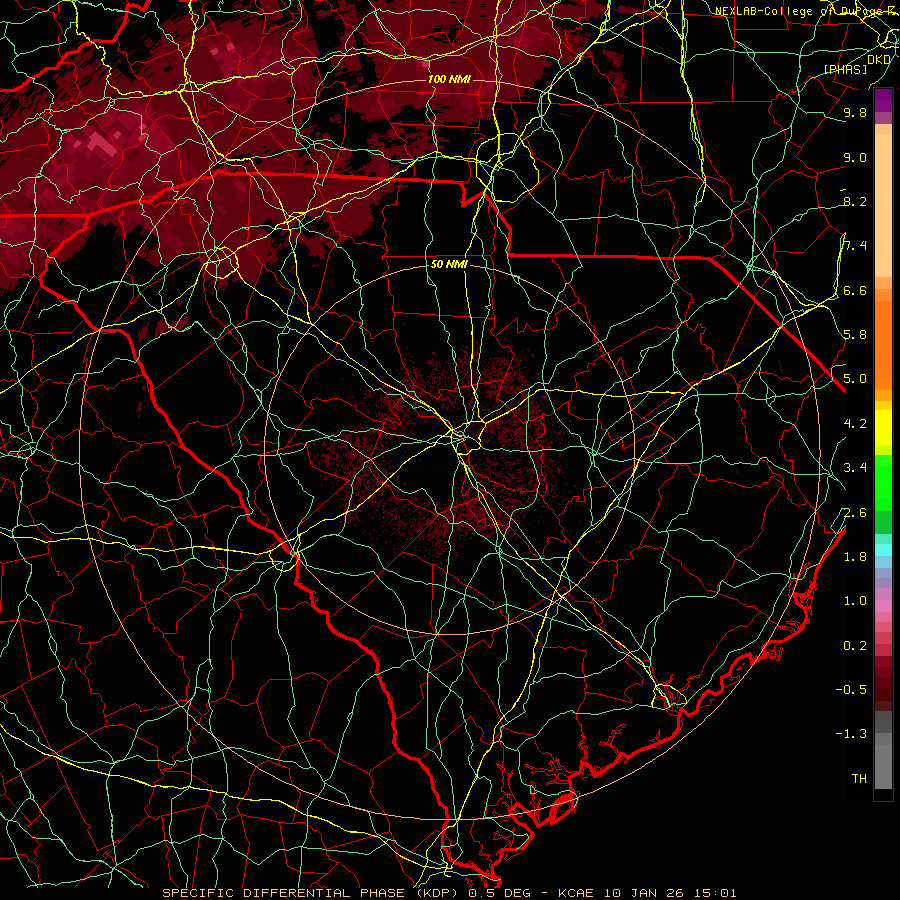Click the -1.3 legend value

click(x=851, y=734)
